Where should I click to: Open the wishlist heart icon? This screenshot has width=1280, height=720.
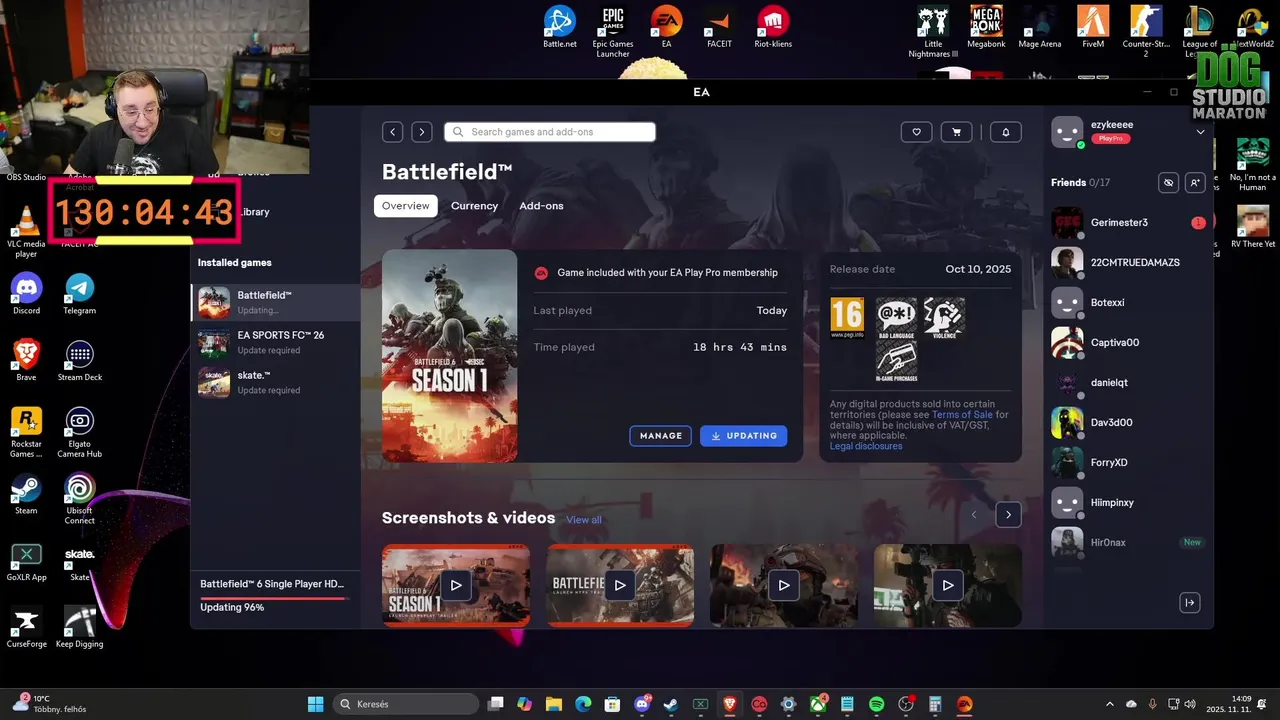point(916,132)
